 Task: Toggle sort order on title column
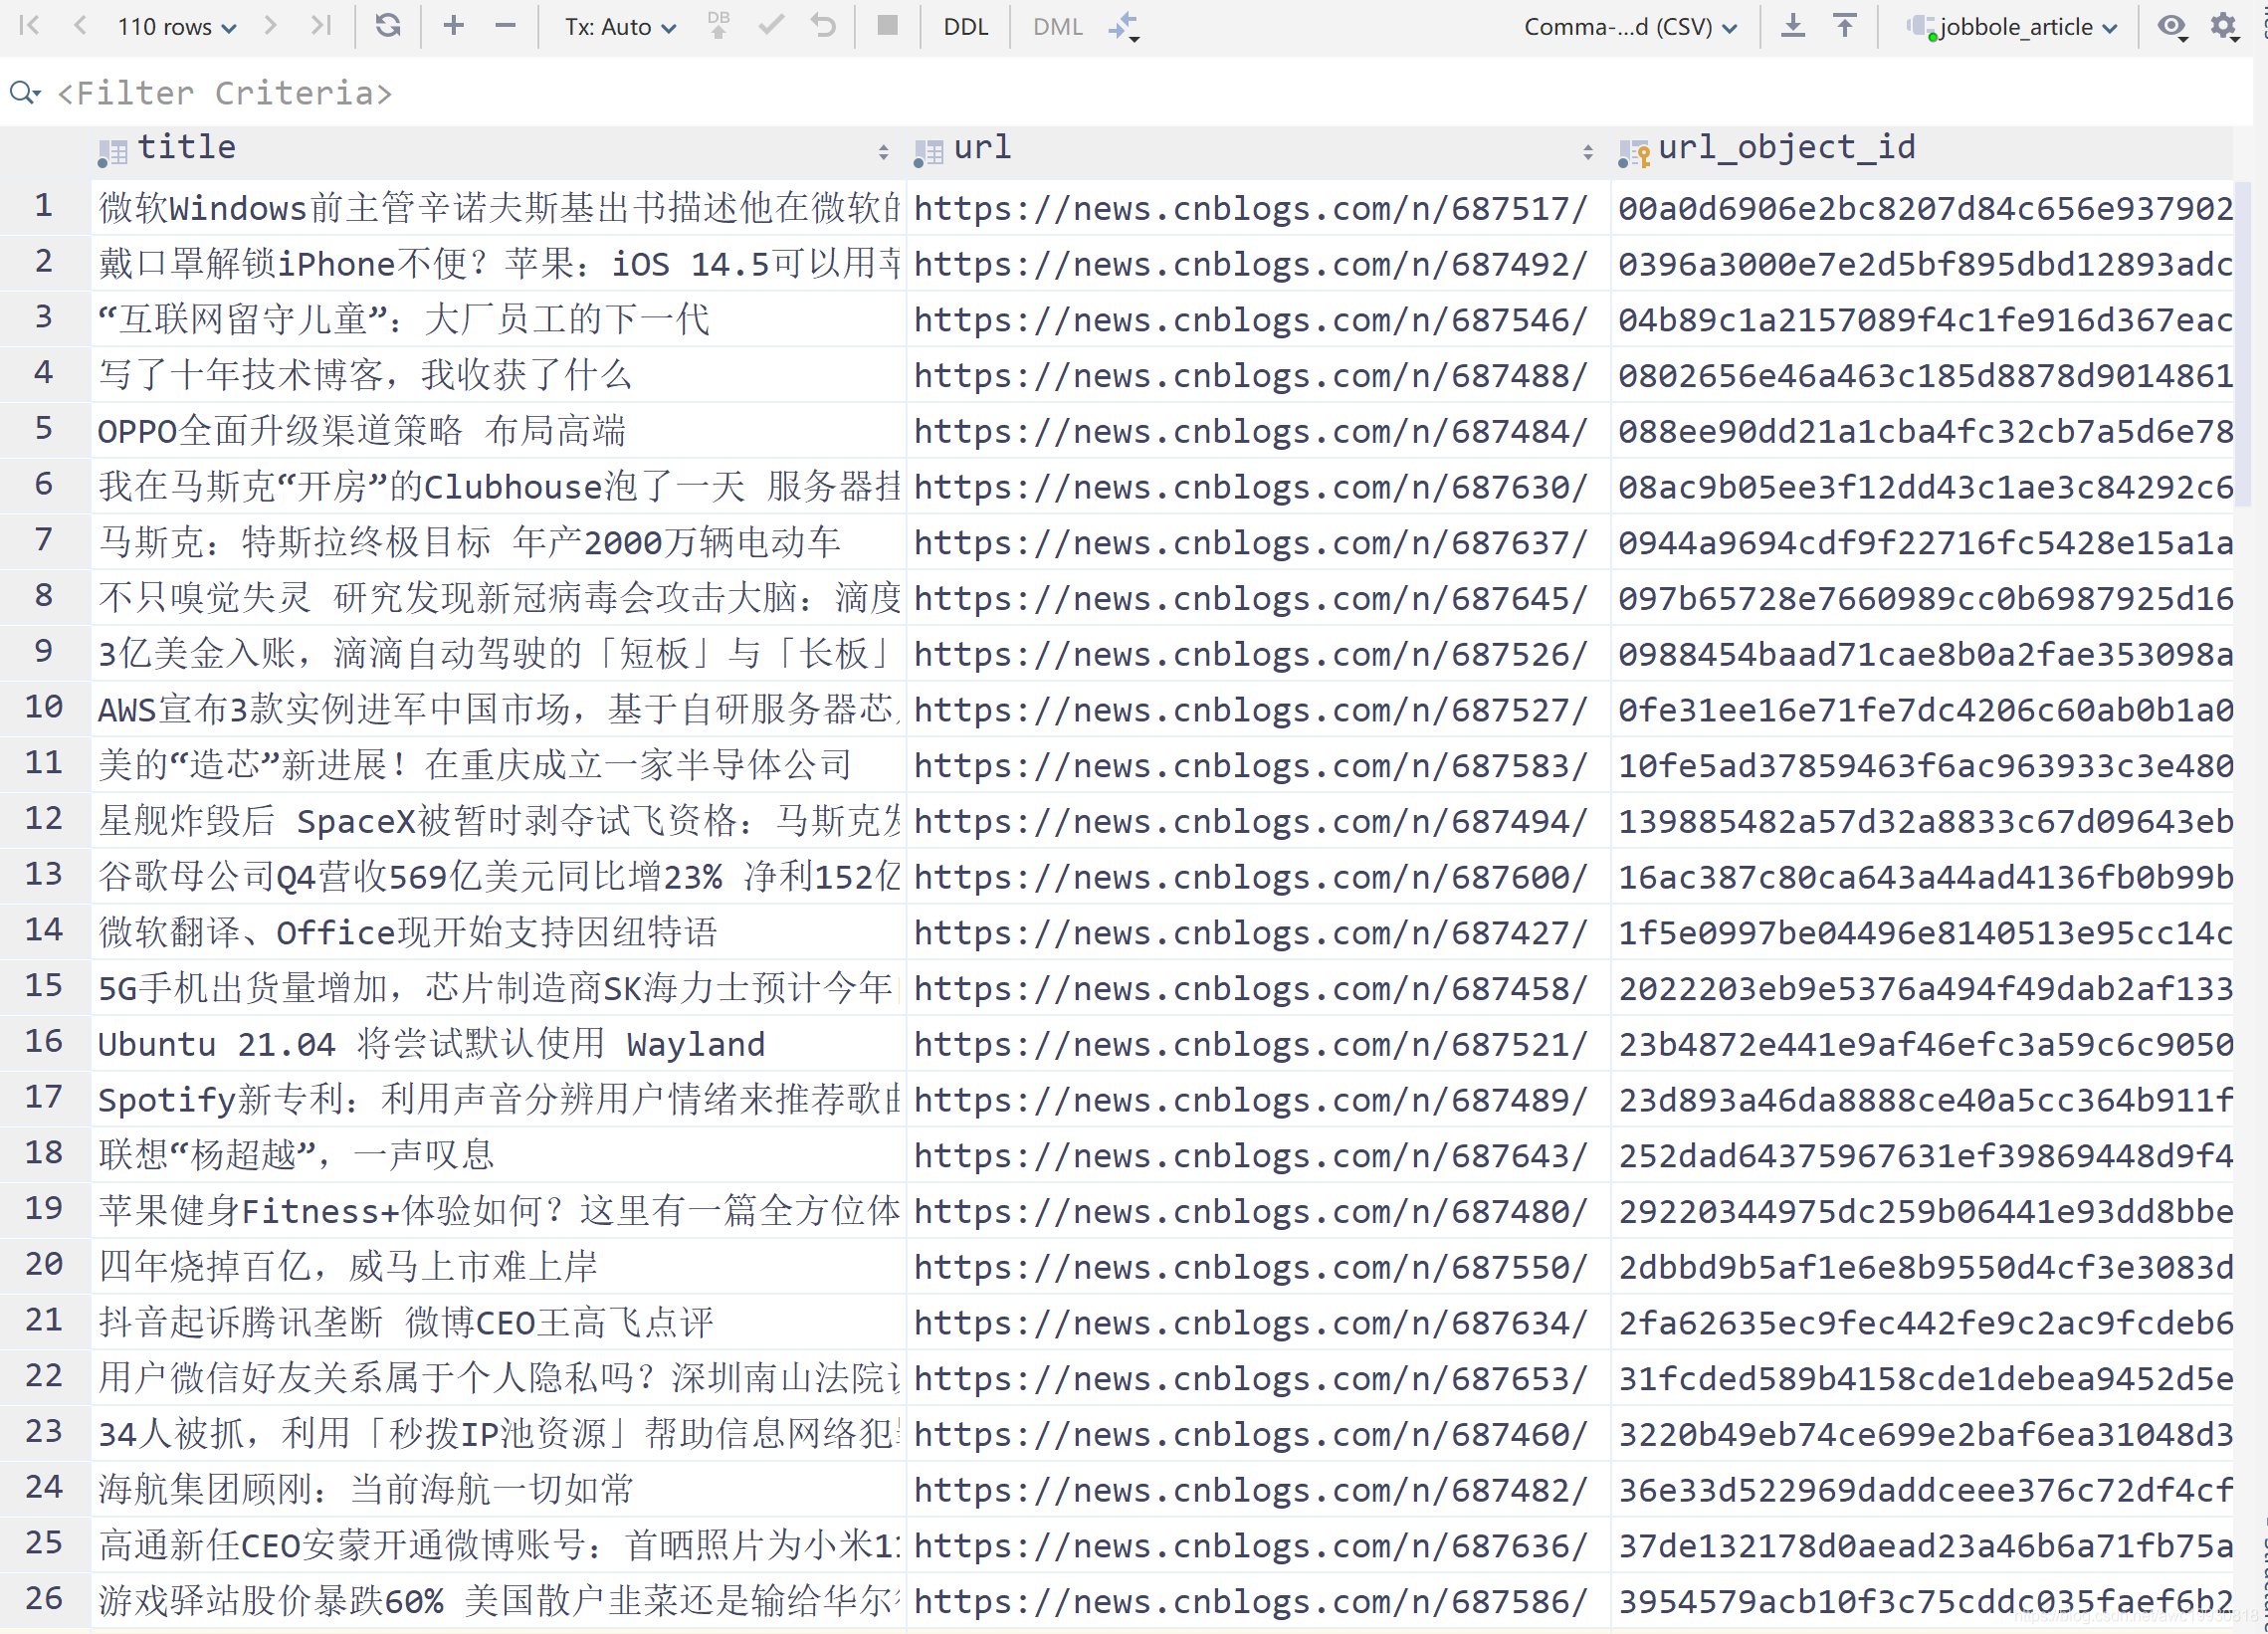883,152
